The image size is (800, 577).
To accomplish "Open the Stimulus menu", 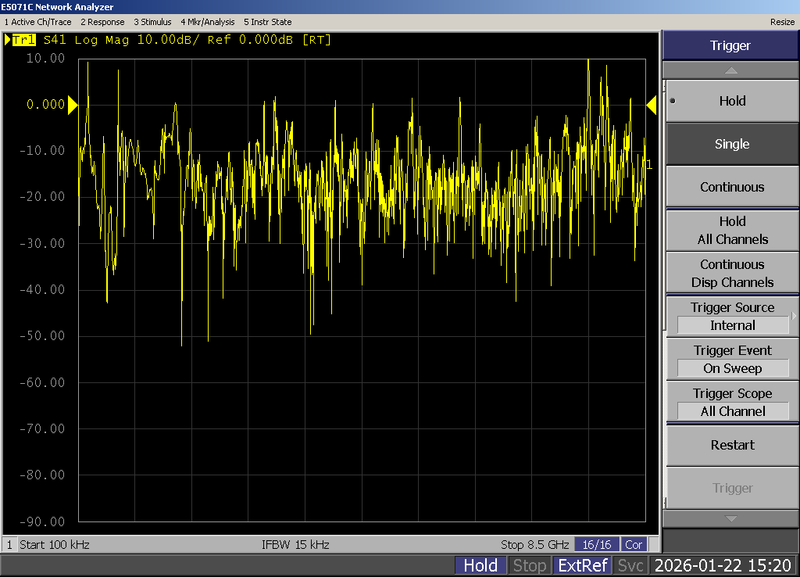I will click(x=152, y=21).
